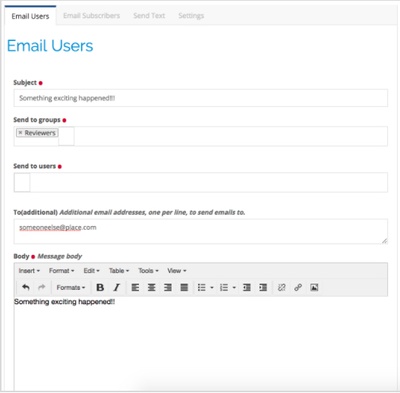Justify the body text
Screen dimensions: 400x393
click(x=184, y=287)
